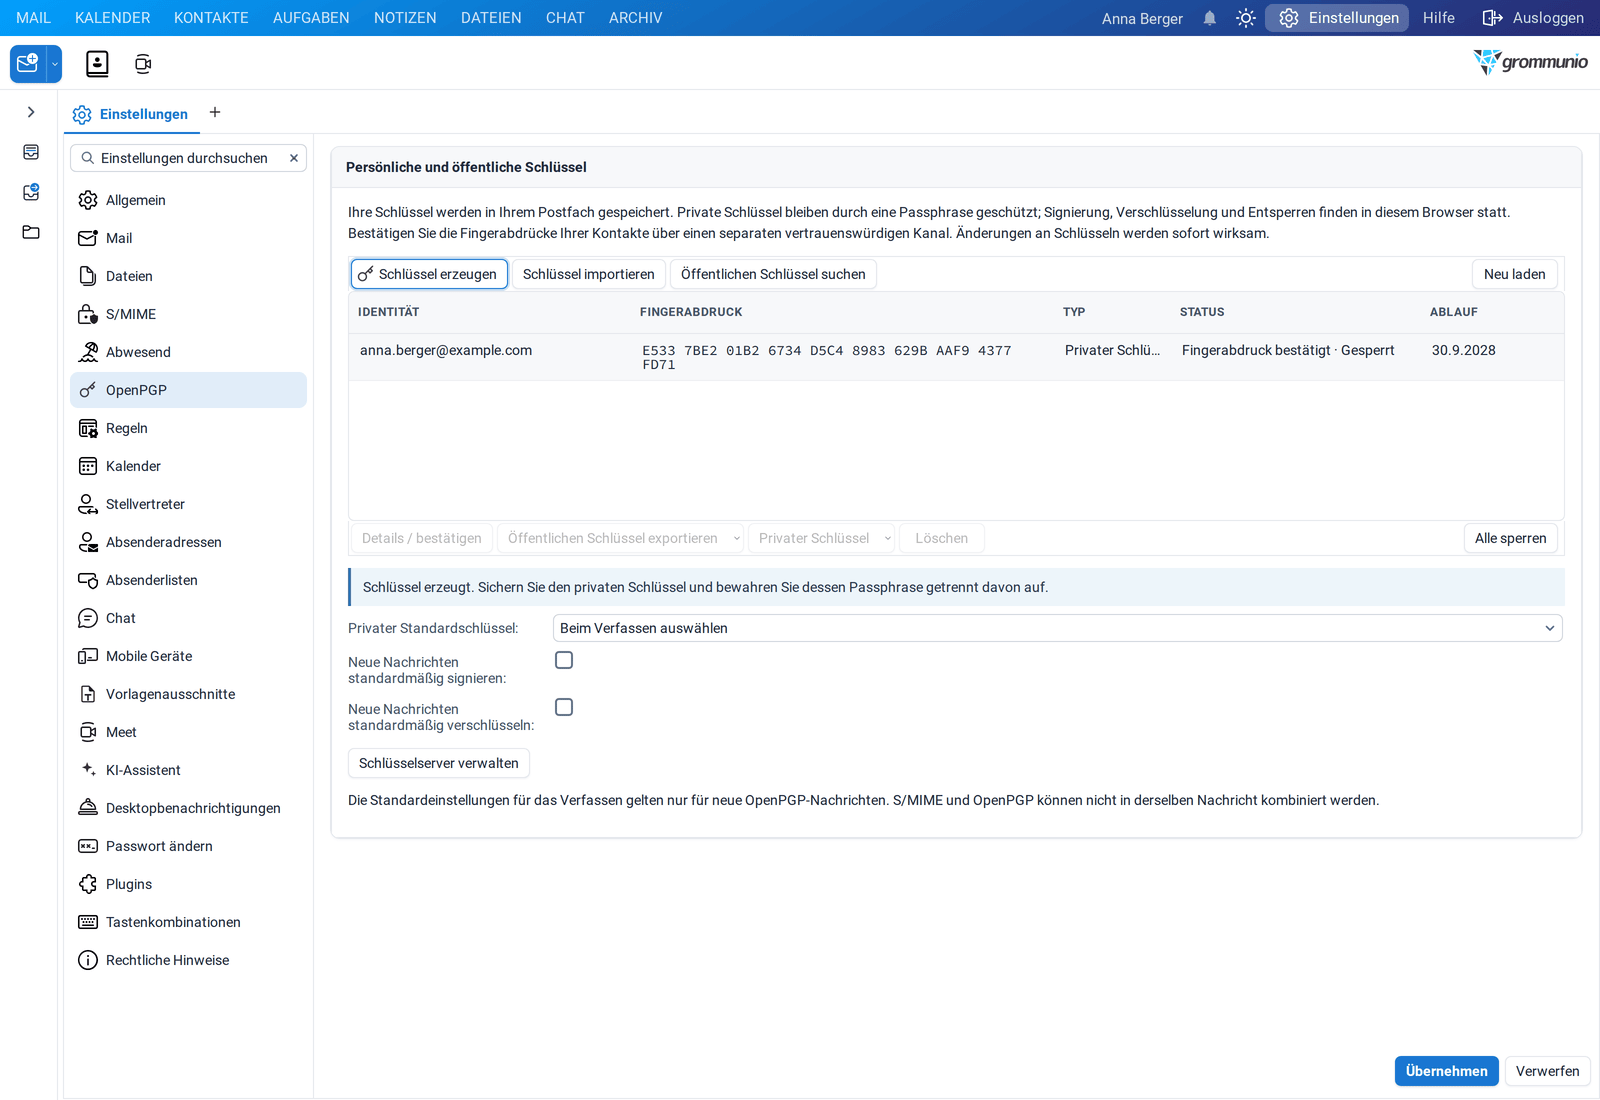Click the notification bell icon
This screenshot has height=1100, width=1600.
coord(1210,18)
